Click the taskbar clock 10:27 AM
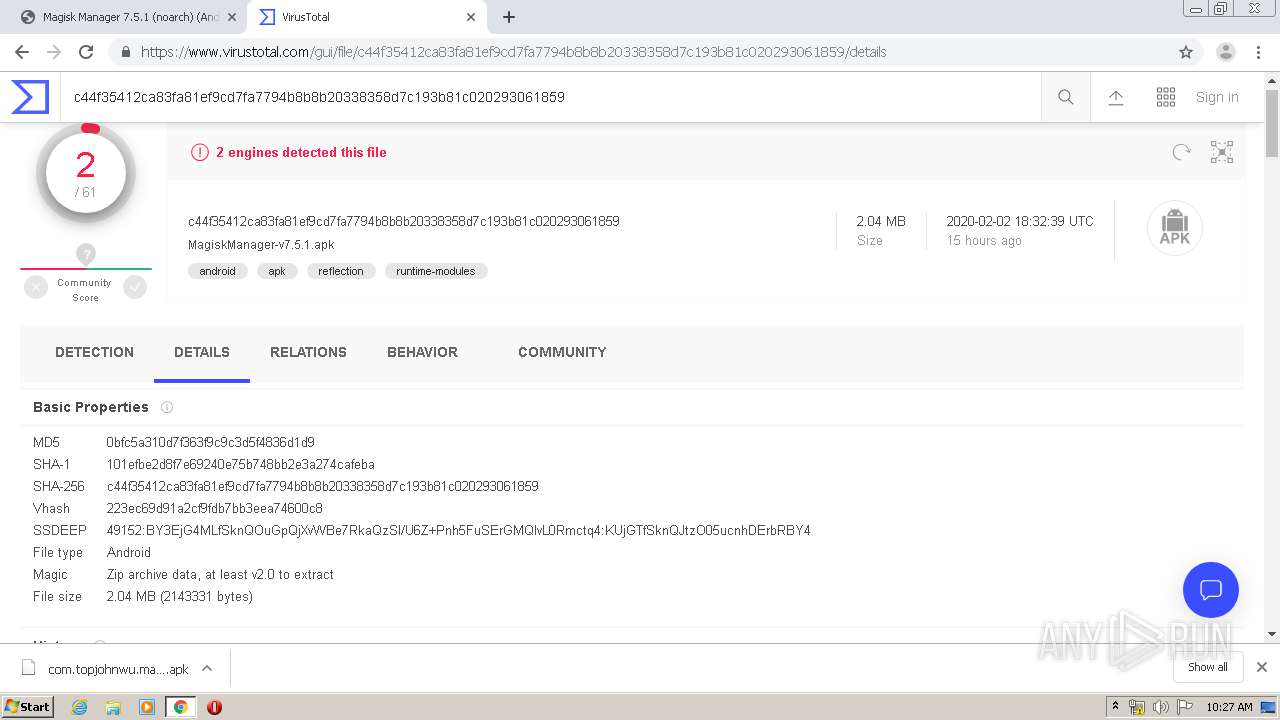Screen dimensions: 1280x720 click(1229, 707)
